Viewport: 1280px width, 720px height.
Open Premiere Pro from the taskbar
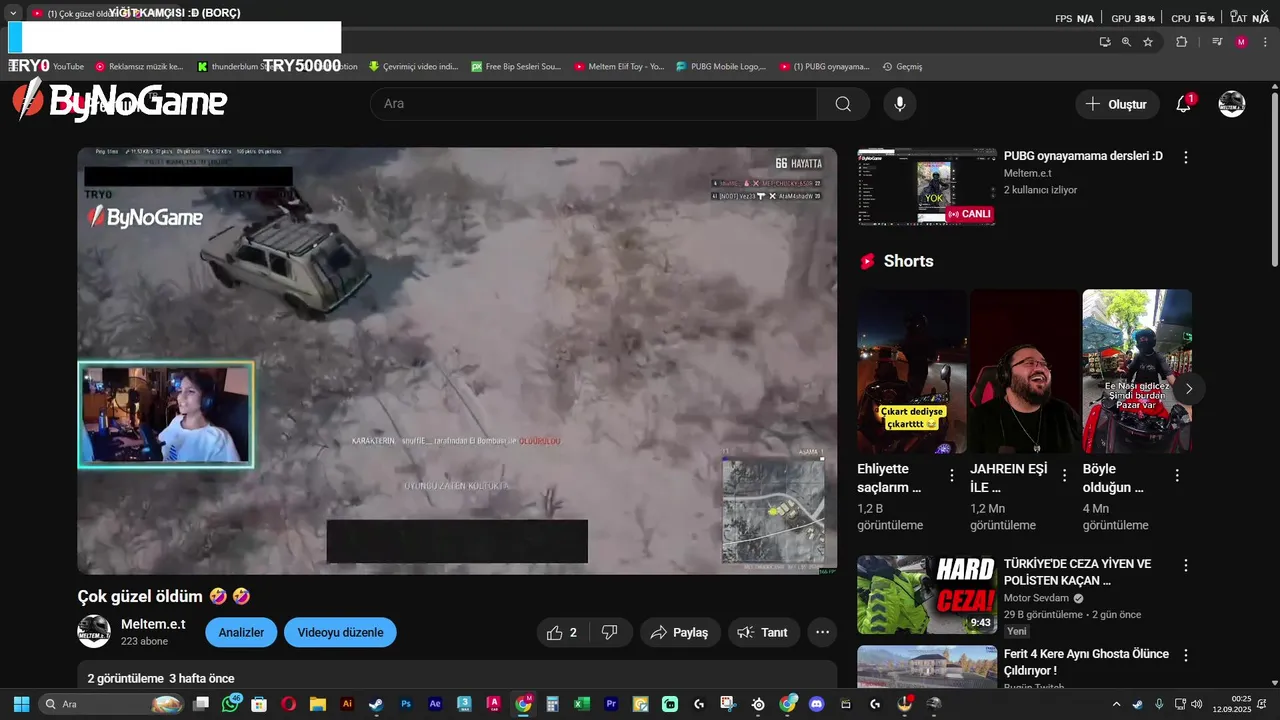click(x=611, y=704)
